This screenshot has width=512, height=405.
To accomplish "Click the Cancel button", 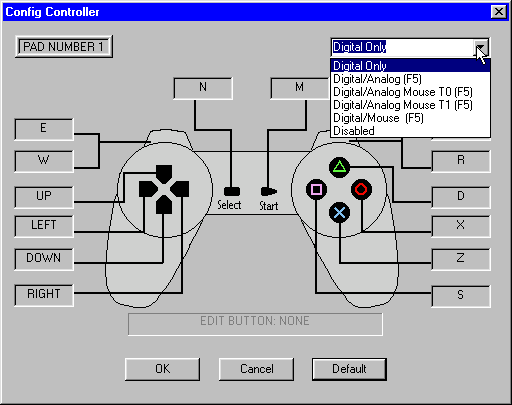I will 256,369.
